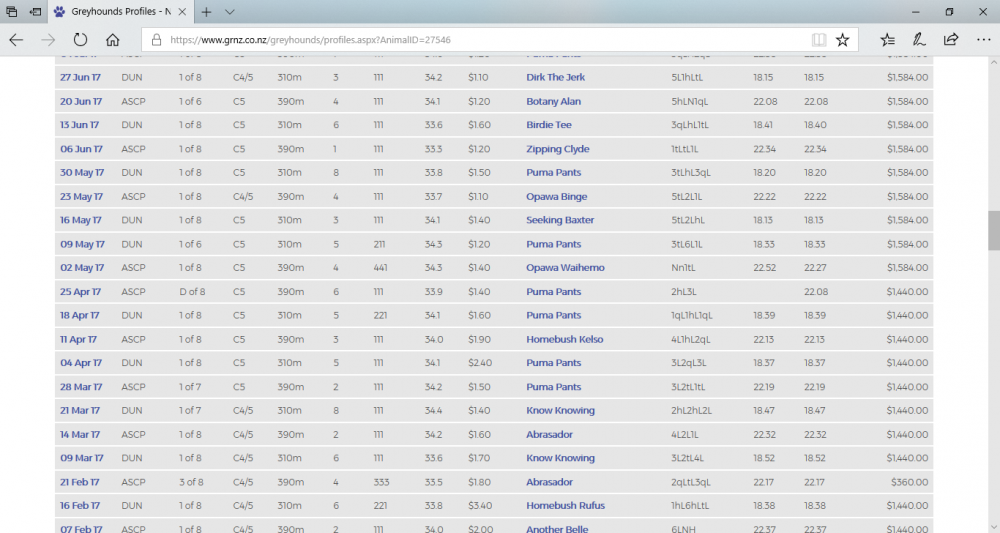
Task: Open the Opawa Waihemo greyhound link
Action: [565, 268]
